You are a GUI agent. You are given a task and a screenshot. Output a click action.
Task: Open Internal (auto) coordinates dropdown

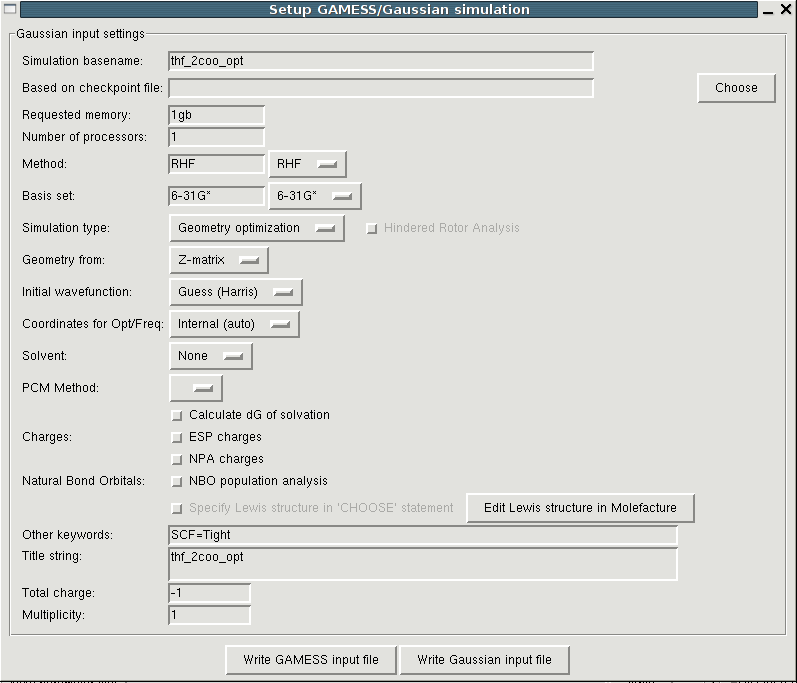click(234, 324)
